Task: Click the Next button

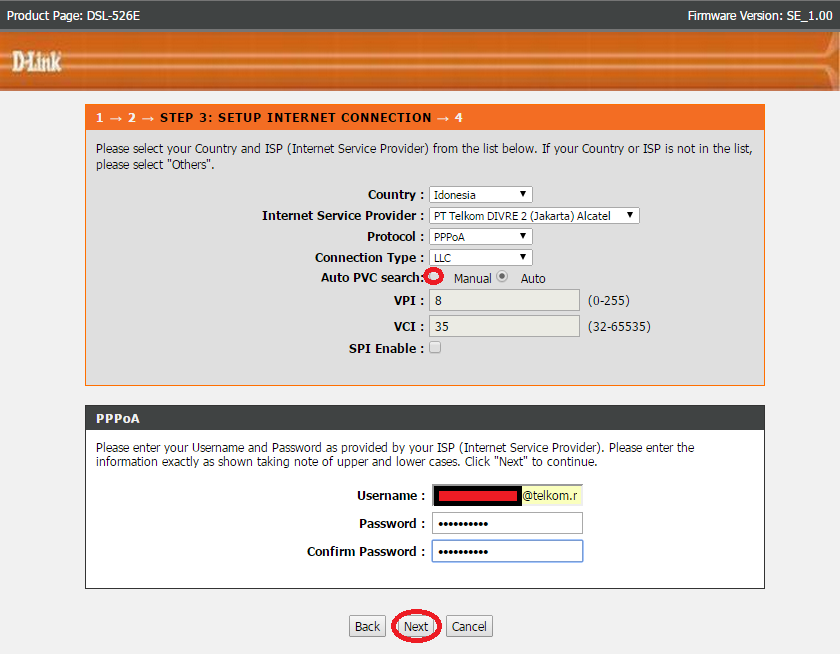Action: (x=416, y=626)
